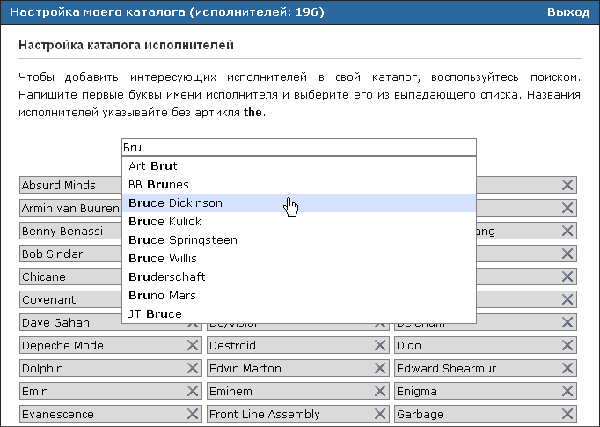Select the JT Bruce suggestion
Viewport: 600px width, 427px height.
coord(155,314)
